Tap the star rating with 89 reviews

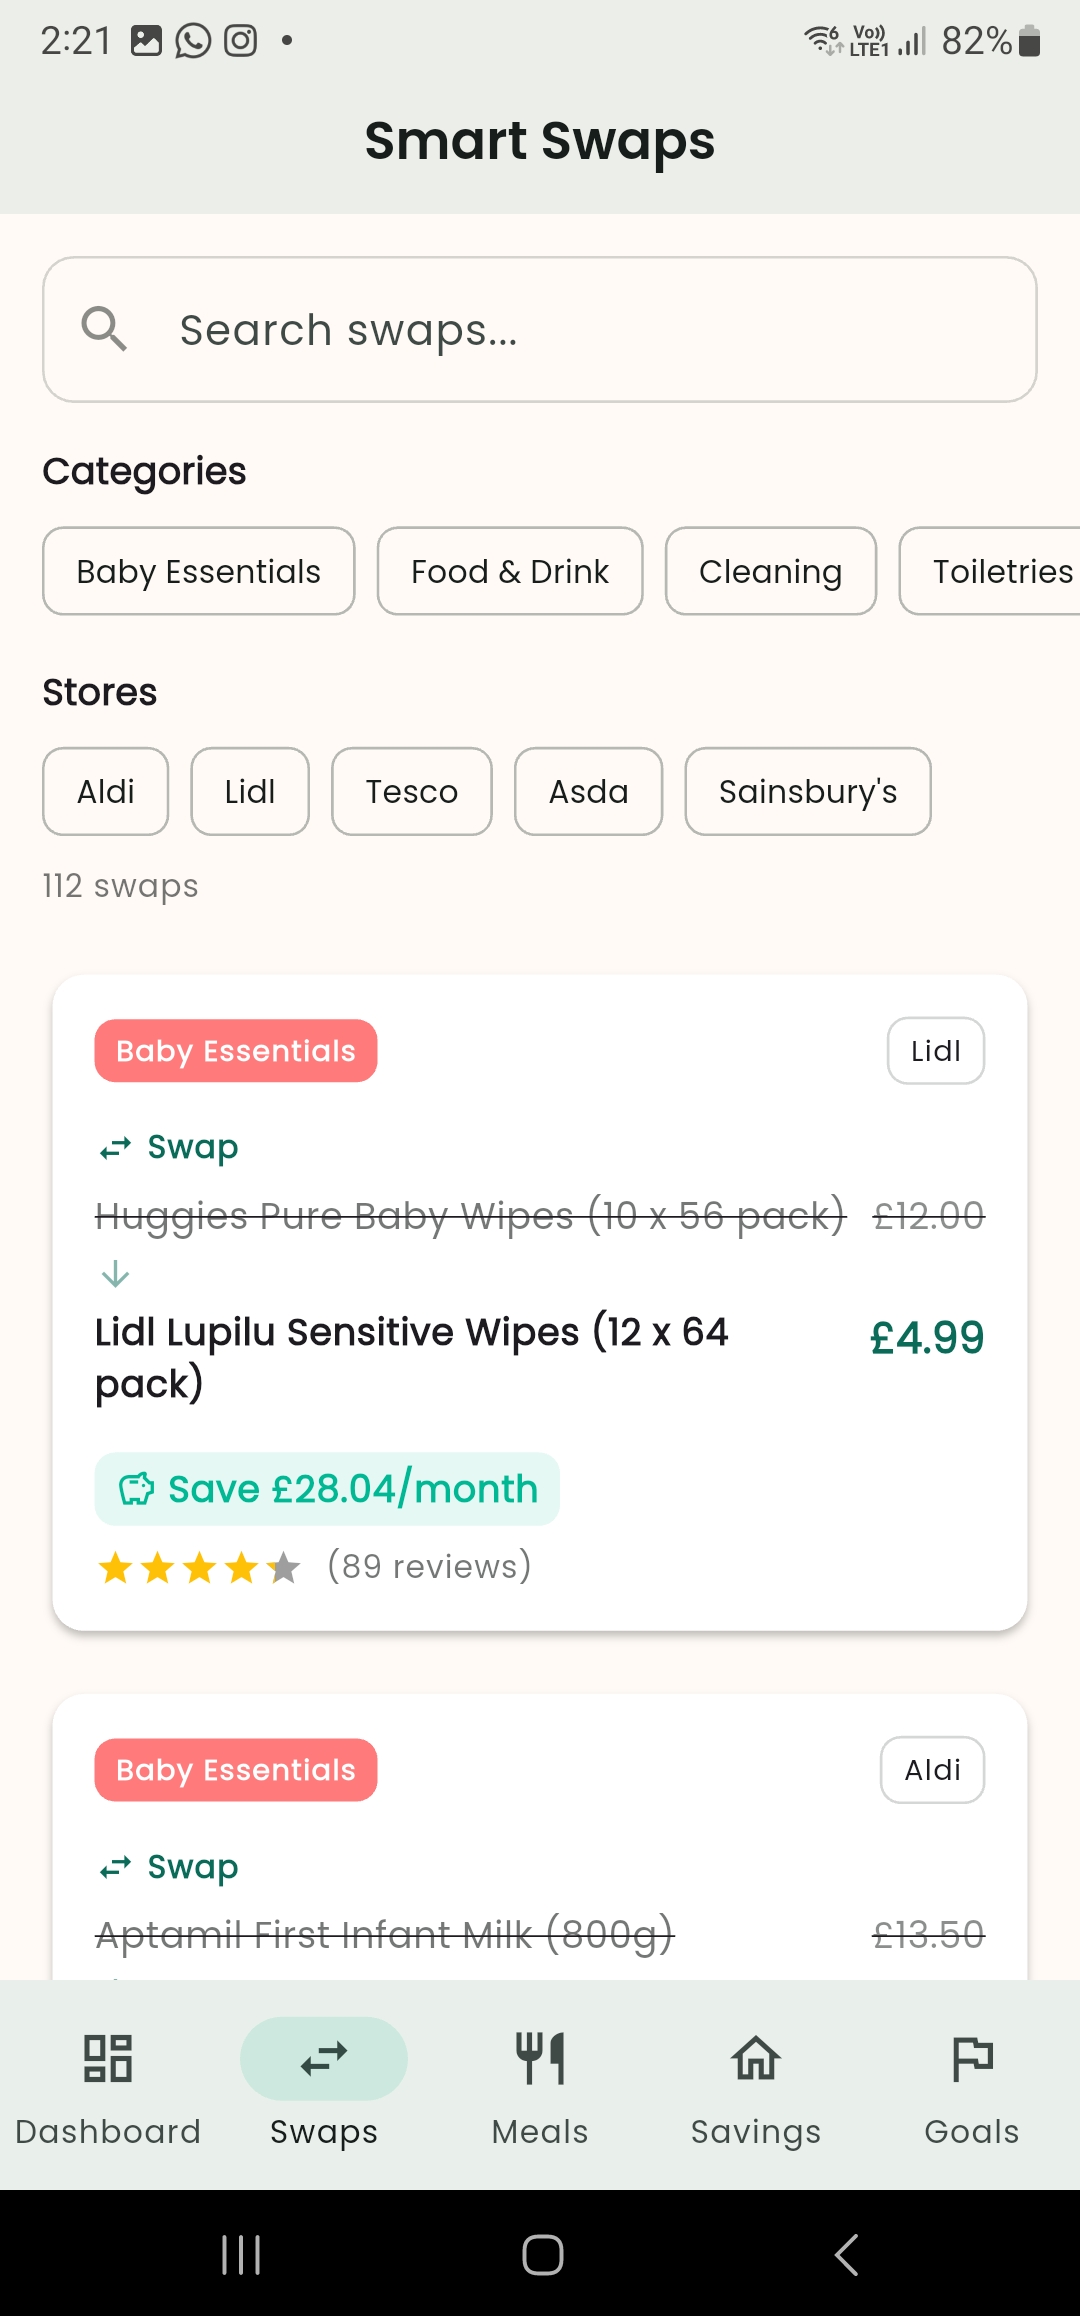tap(199, 1567)
